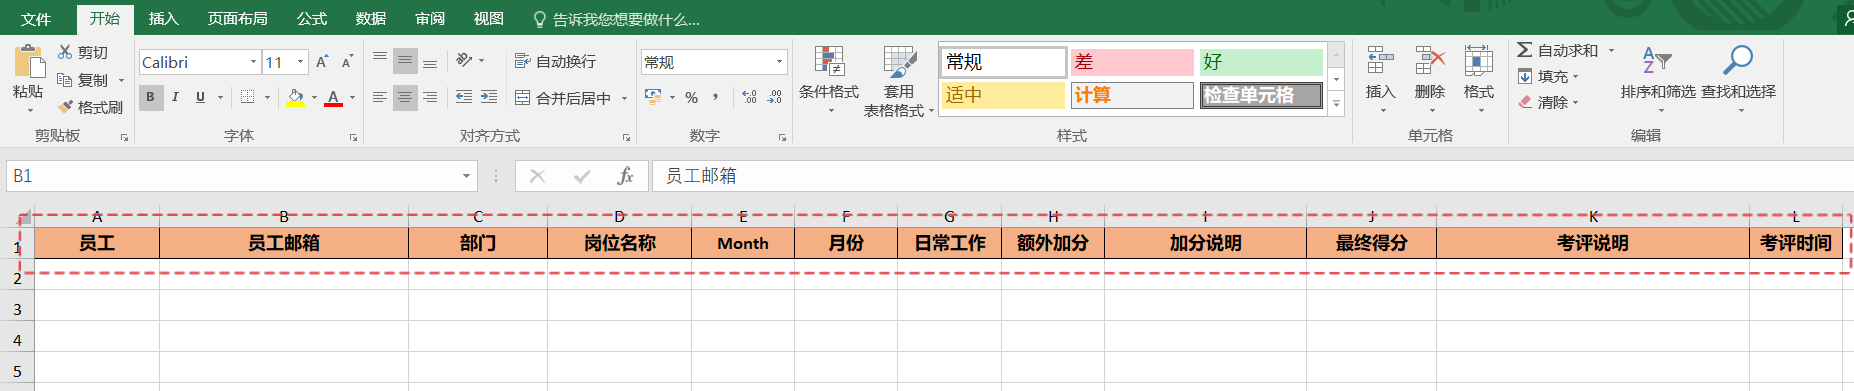Switch to the View (视图) tab
1854x391 pixels.
(489, 19)
